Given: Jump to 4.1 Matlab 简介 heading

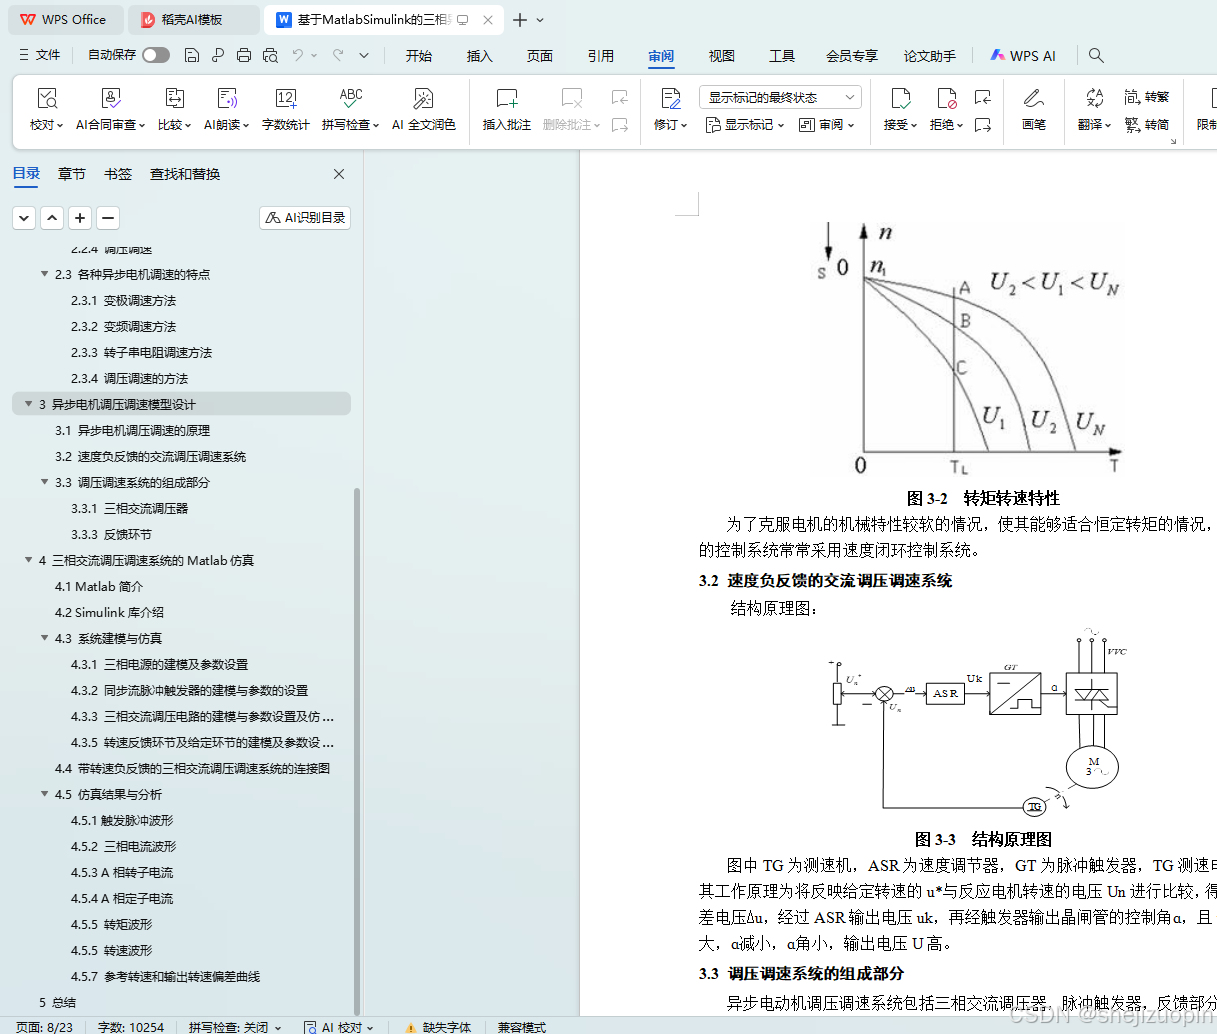Looking at the screenshot, I should coord(99,586).
